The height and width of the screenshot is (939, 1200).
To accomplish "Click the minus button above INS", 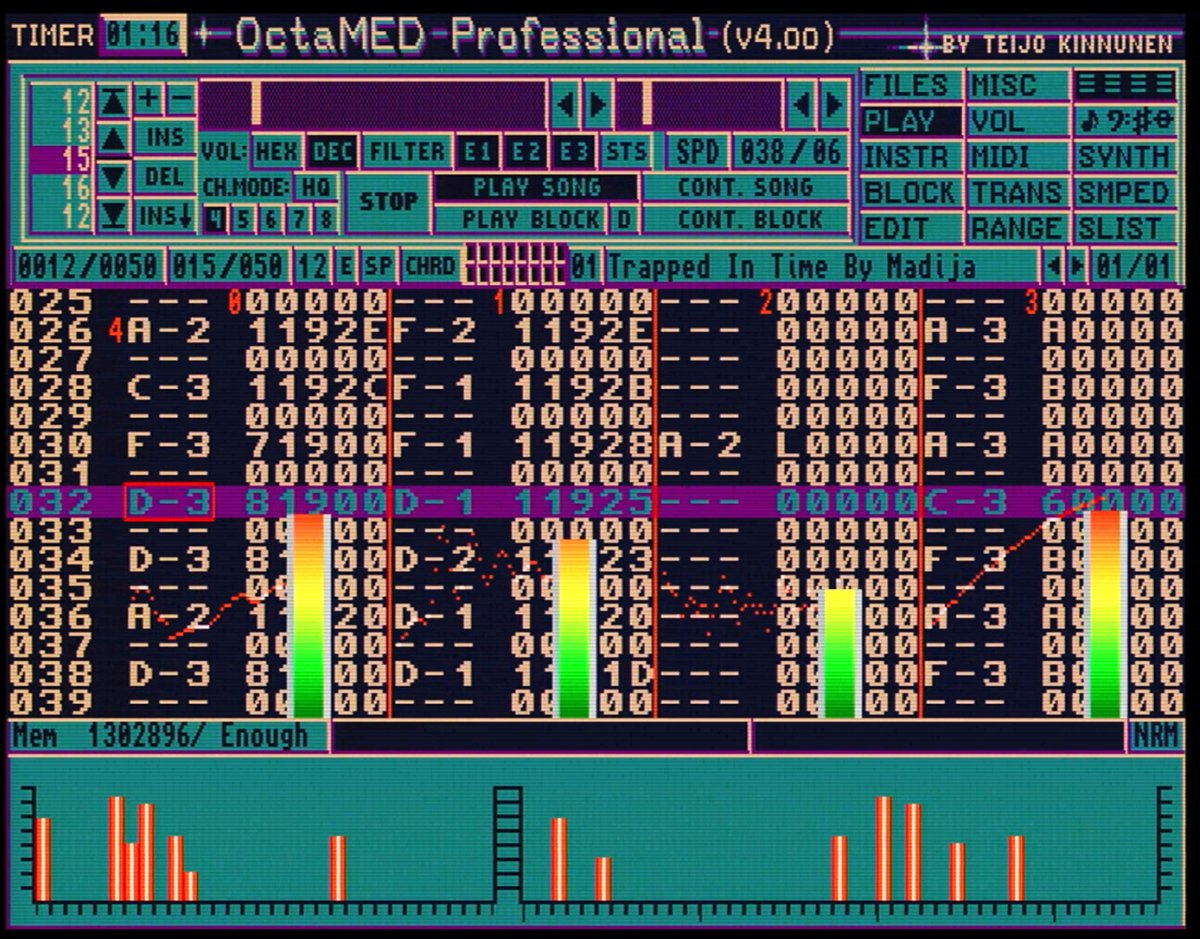I will click(181, 99).
